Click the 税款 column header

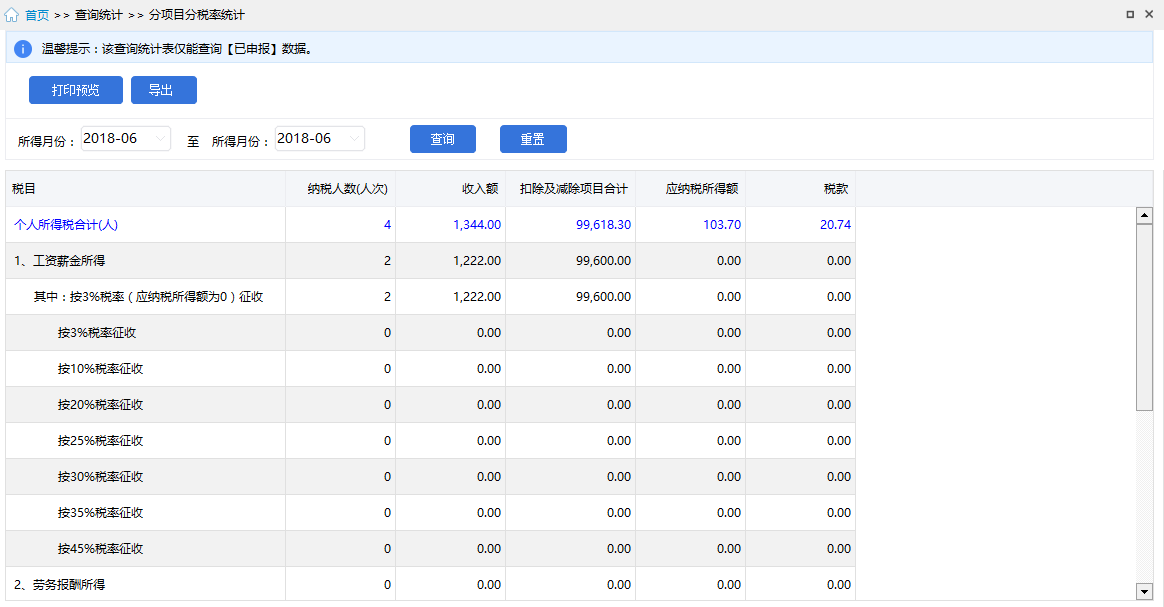coord(801,188)
